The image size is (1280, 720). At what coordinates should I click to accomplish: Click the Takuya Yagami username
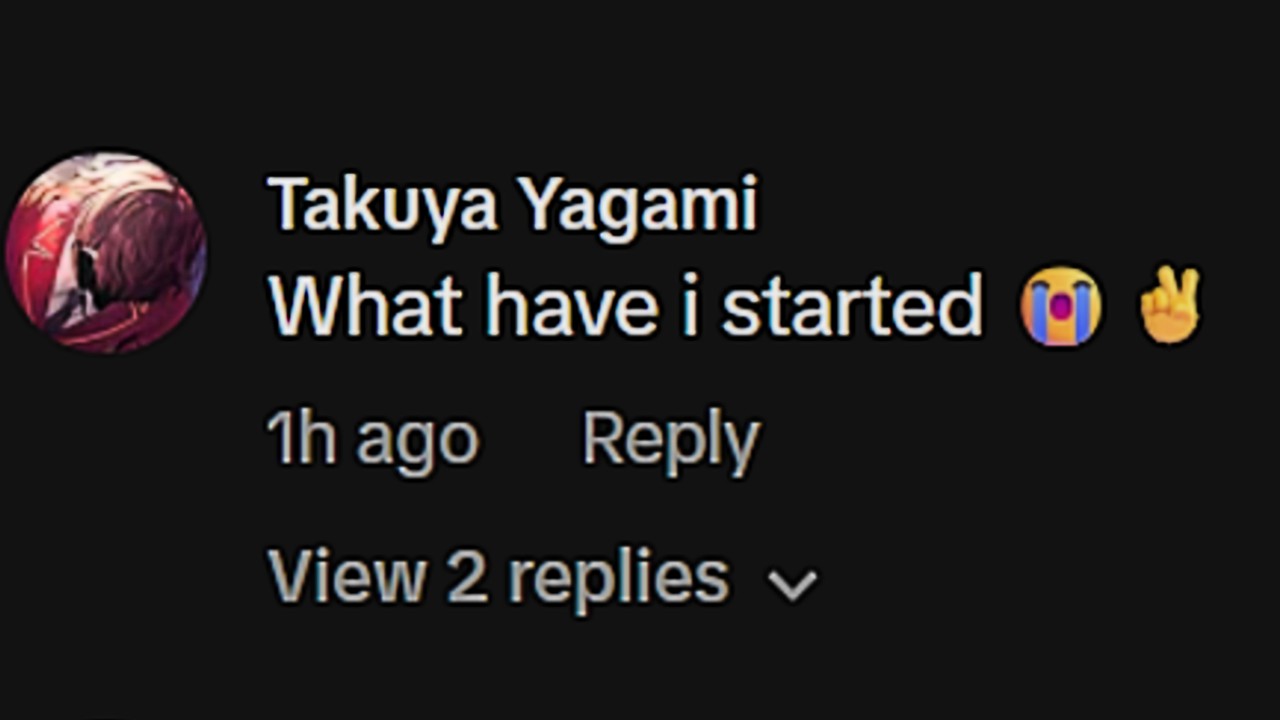tap(513, 205)
